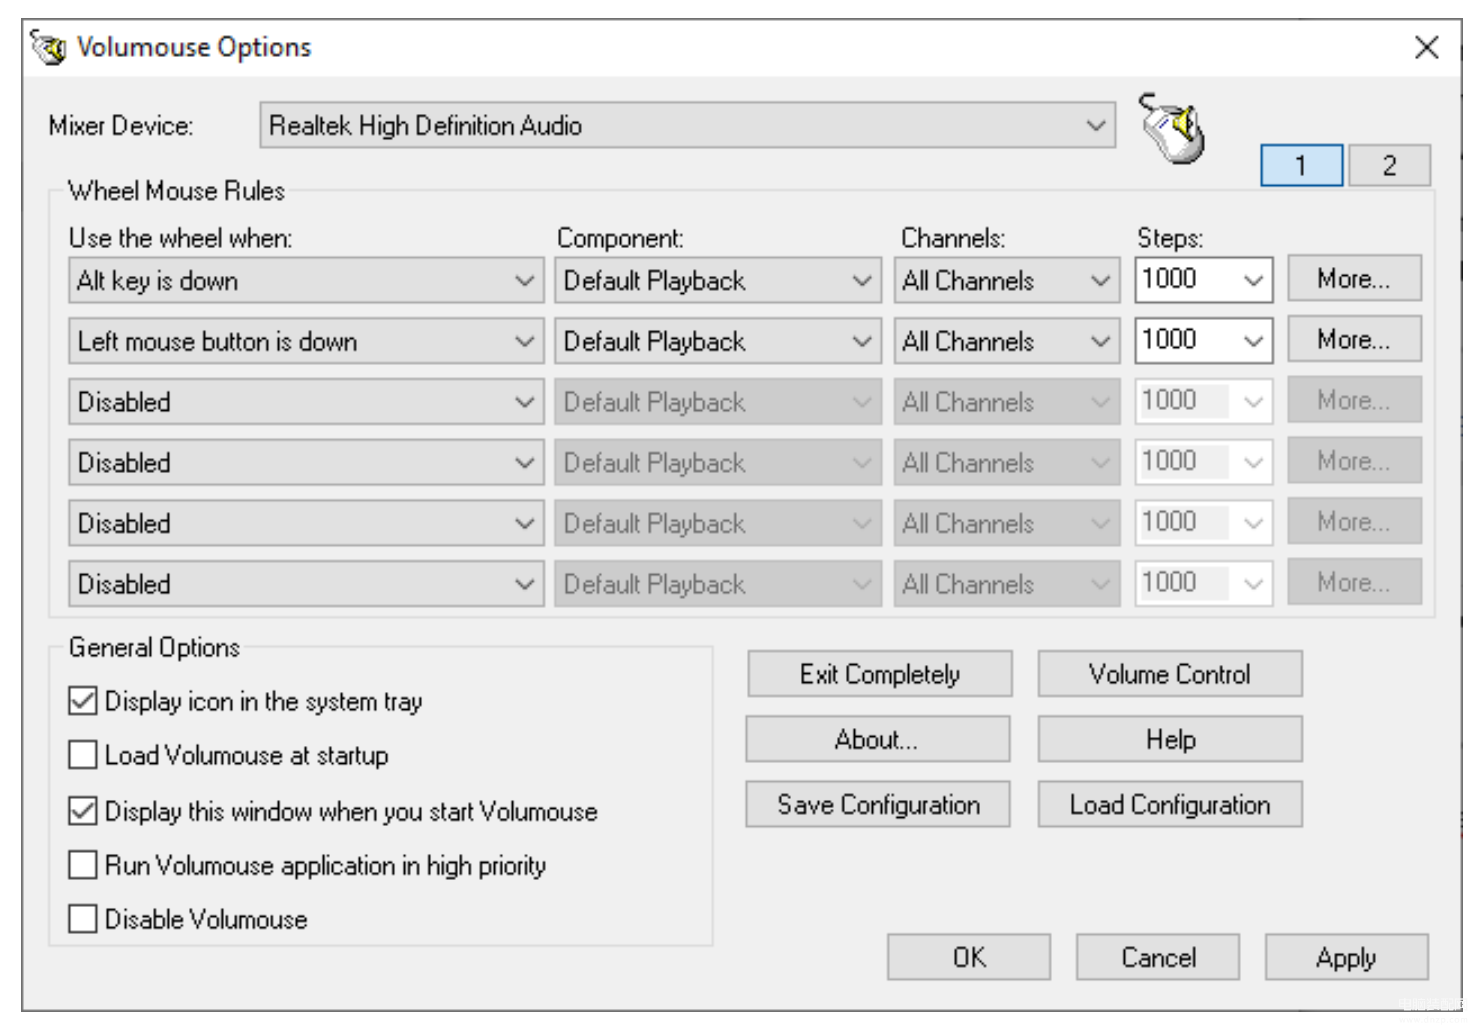Open the Help button
1478x1033 pixels.
coord(1170,740)
